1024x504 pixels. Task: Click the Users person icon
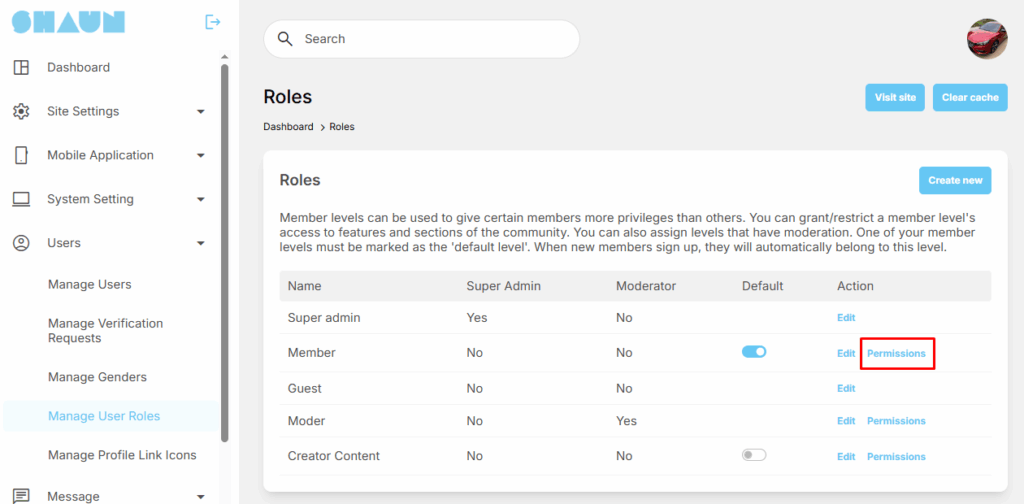pos(21,243)
